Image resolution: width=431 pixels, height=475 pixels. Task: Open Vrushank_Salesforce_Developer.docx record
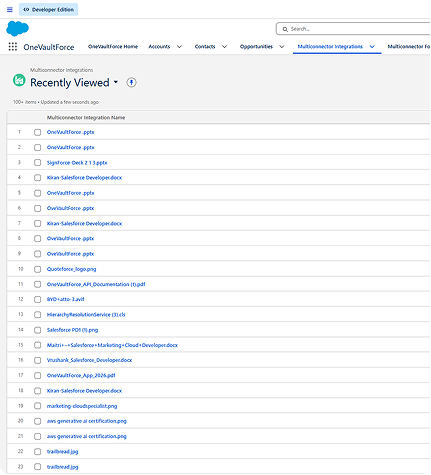point(89,360)
